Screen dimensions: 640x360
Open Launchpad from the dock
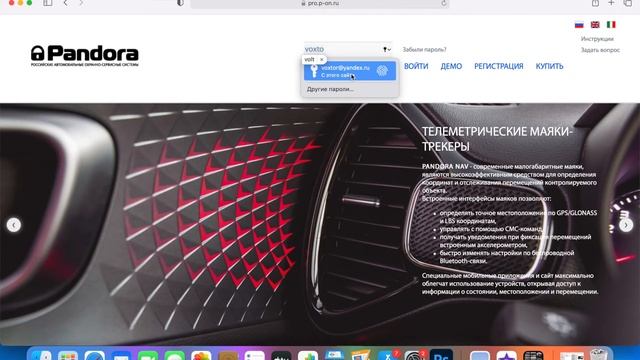[68, 355]
